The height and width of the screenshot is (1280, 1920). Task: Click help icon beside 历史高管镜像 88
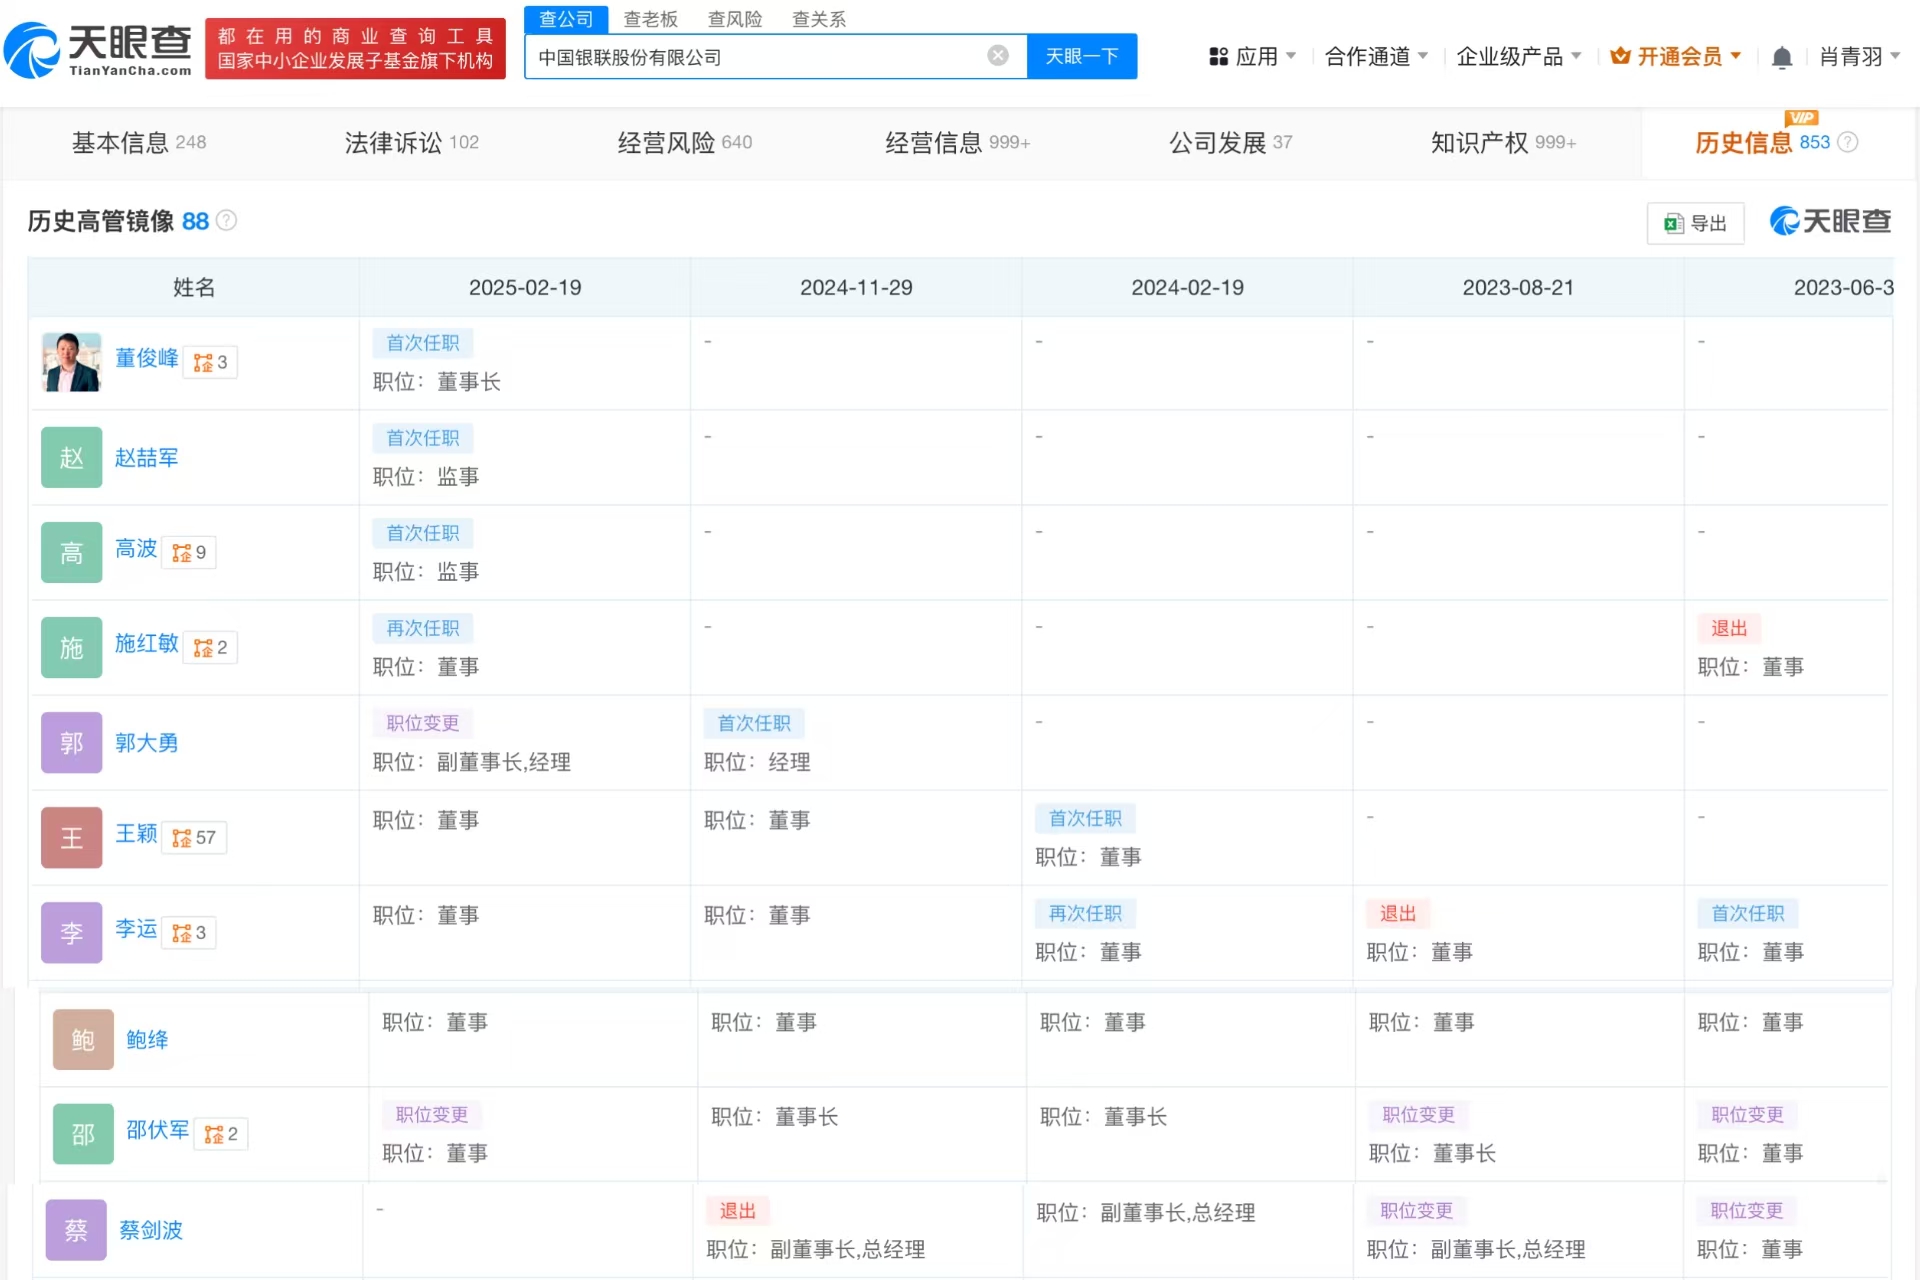point(227,220)
